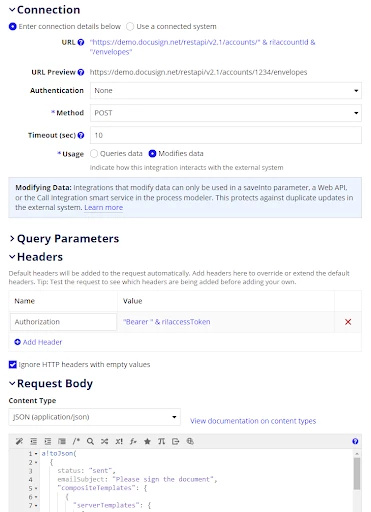Click the Authorization header name field

click(63, 322)
